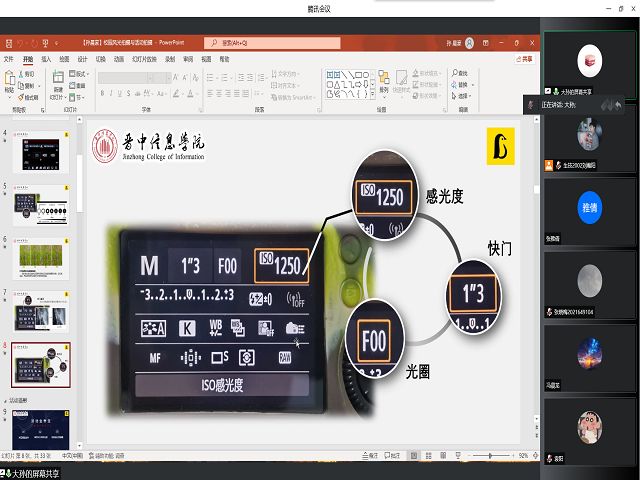Switch to the Animations (动画) tab

pos(119,59)
